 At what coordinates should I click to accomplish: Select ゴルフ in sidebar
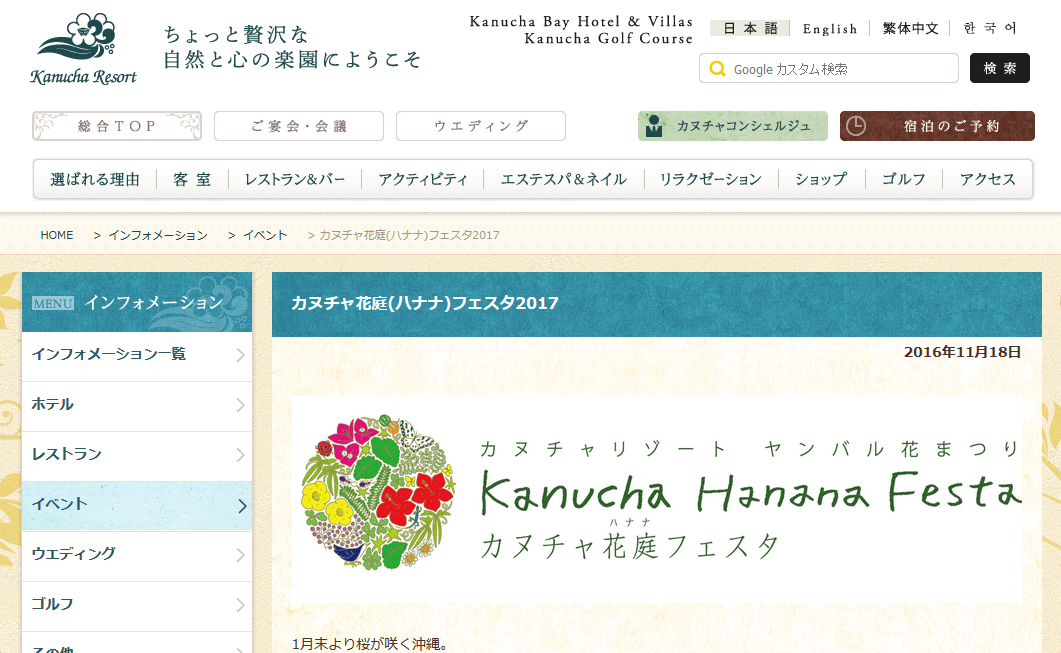click(137, 605)
